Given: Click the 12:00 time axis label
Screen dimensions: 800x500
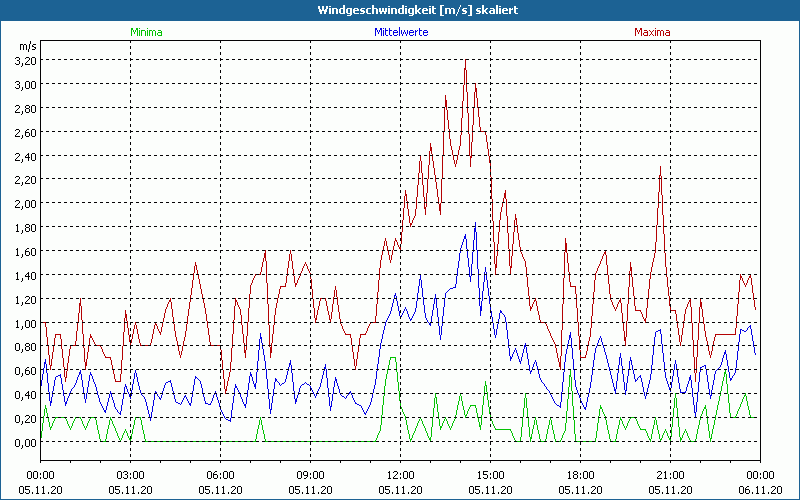Looking at the screenshot, I should tap(401, 476).
